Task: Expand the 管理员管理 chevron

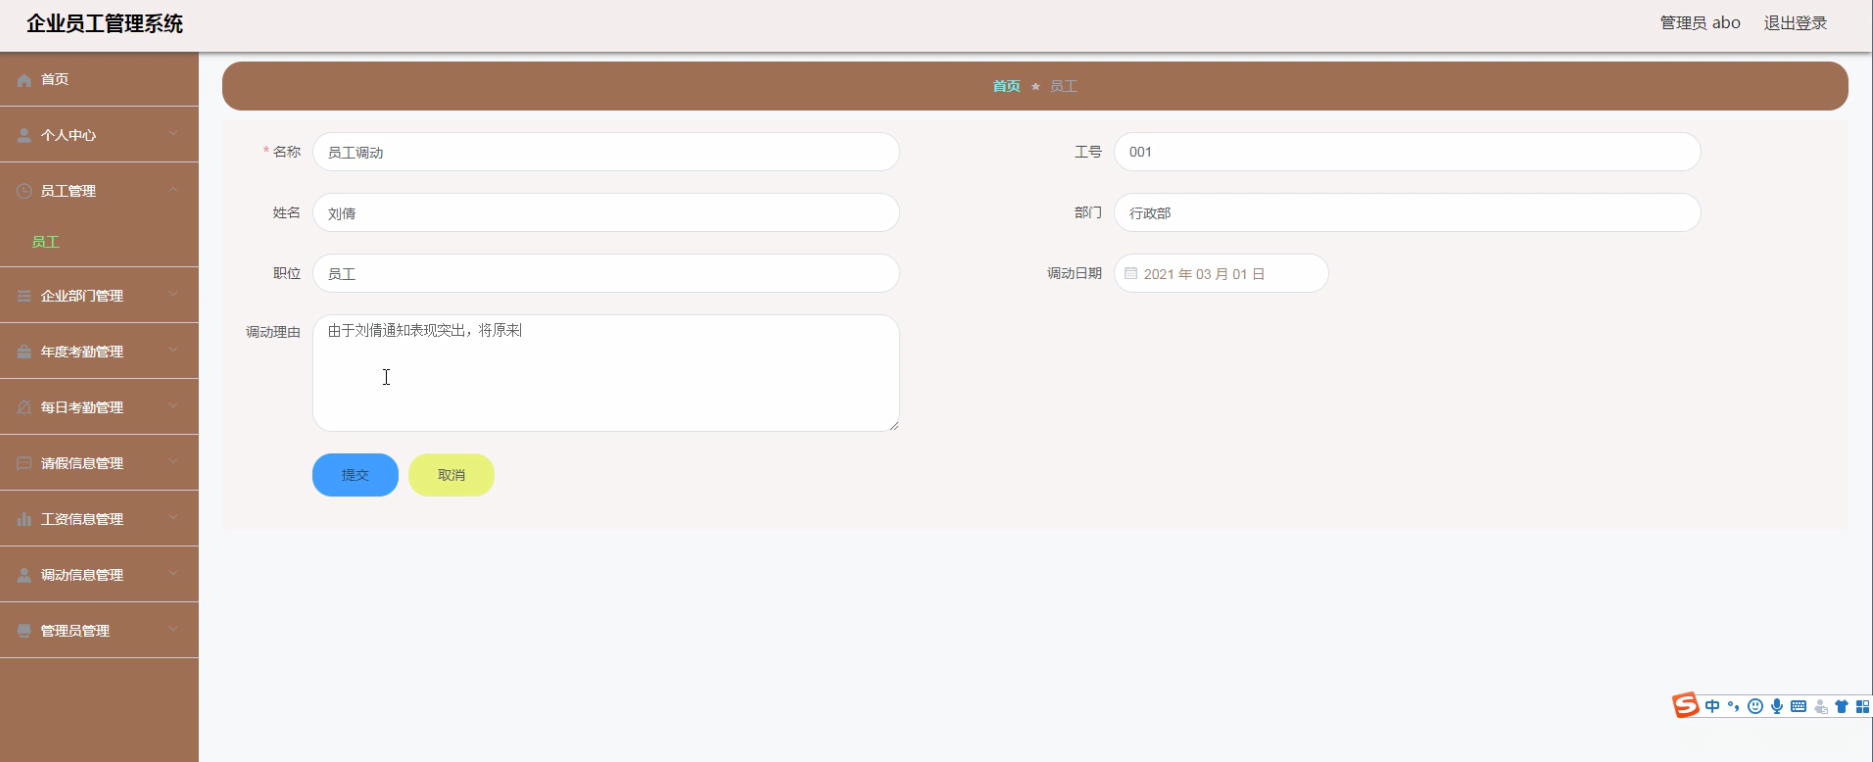Action: tap(173, 630)
